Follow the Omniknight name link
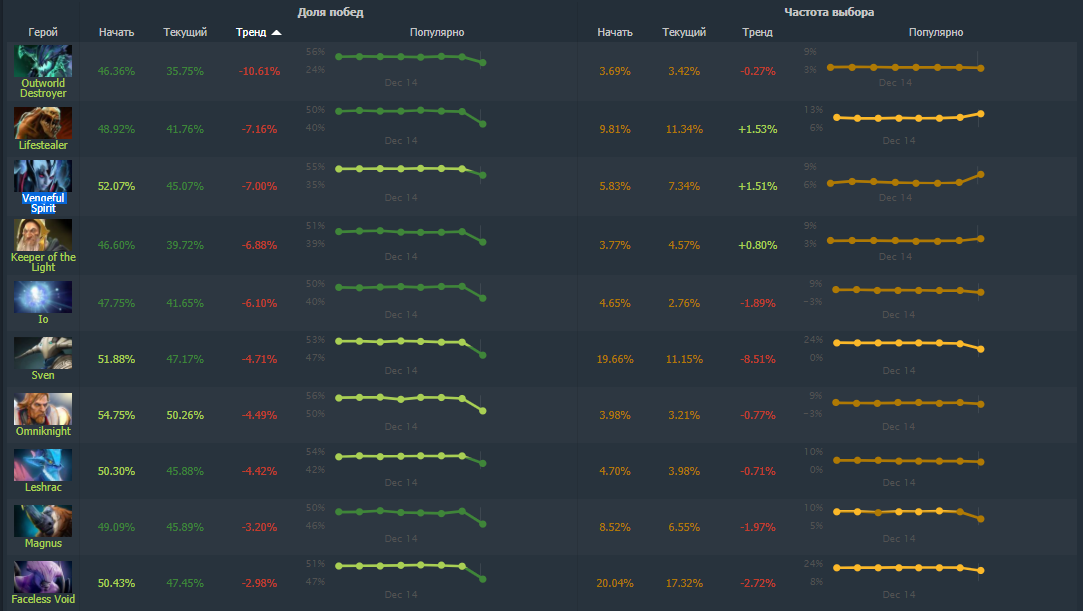1083x611 pixels. pos(43,431)
